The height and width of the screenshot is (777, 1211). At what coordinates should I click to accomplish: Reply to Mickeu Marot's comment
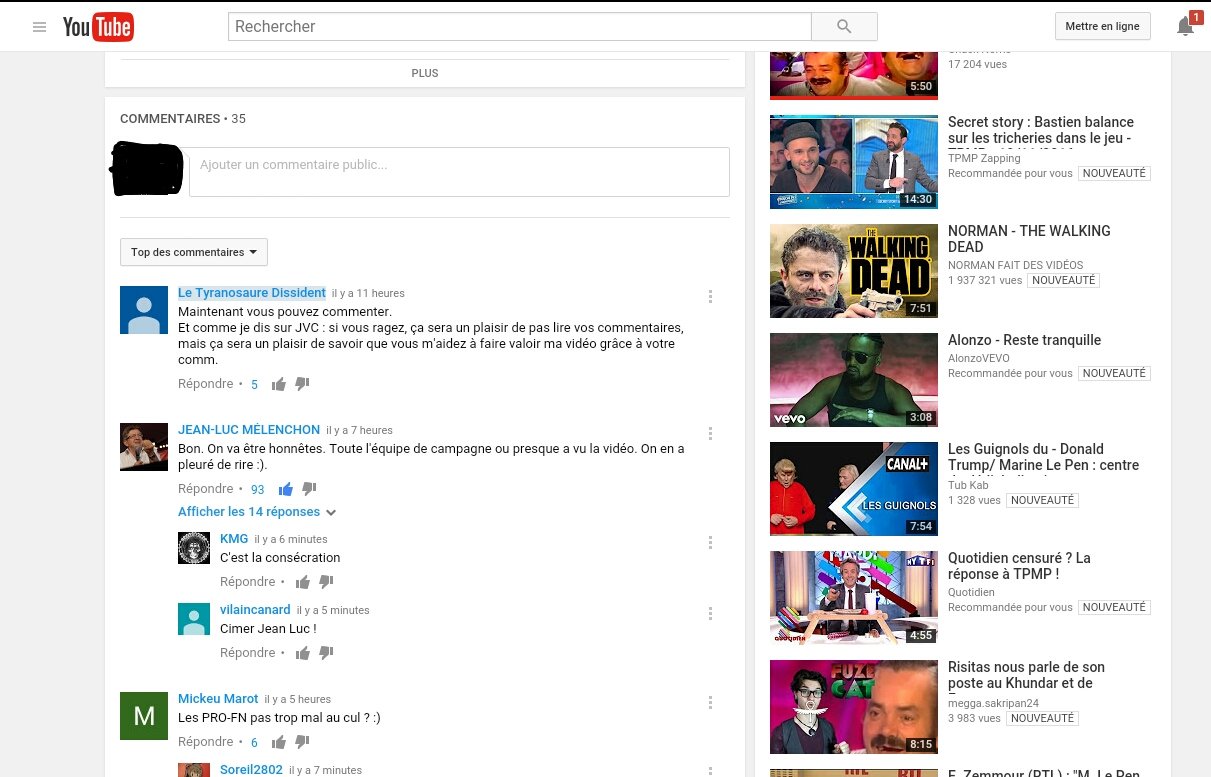(206, 742)
